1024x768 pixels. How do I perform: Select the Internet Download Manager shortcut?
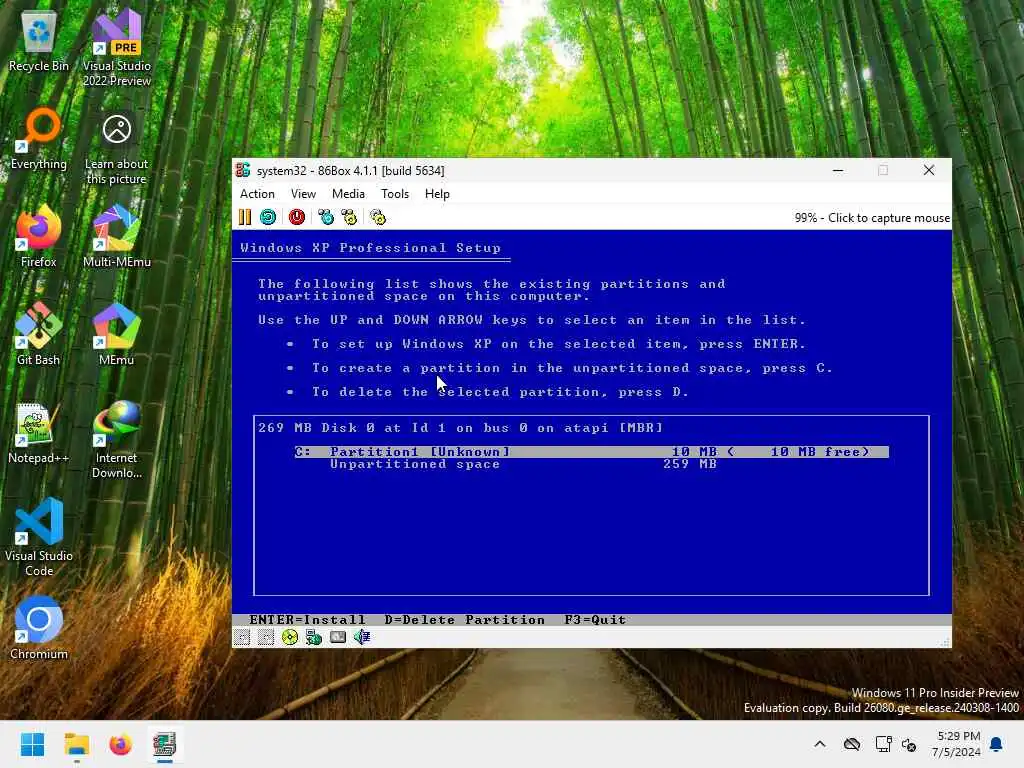point(117,441)
